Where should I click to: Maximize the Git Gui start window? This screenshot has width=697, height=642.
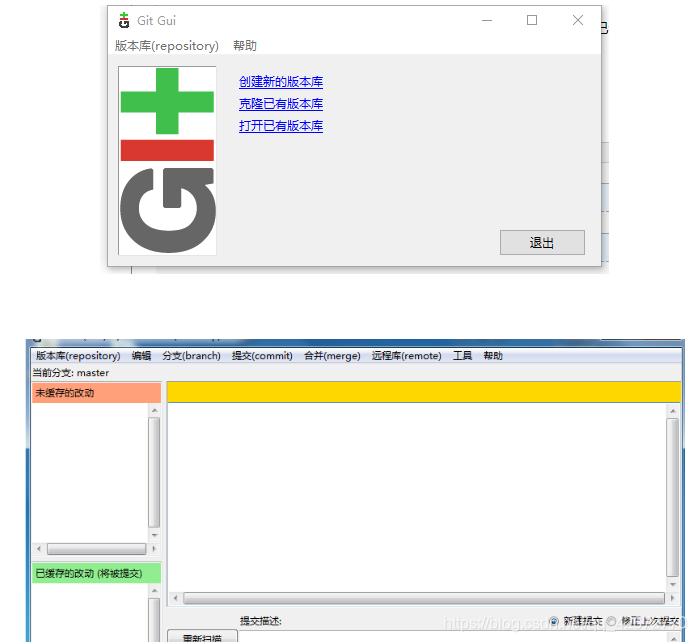[x=532, y=20]
